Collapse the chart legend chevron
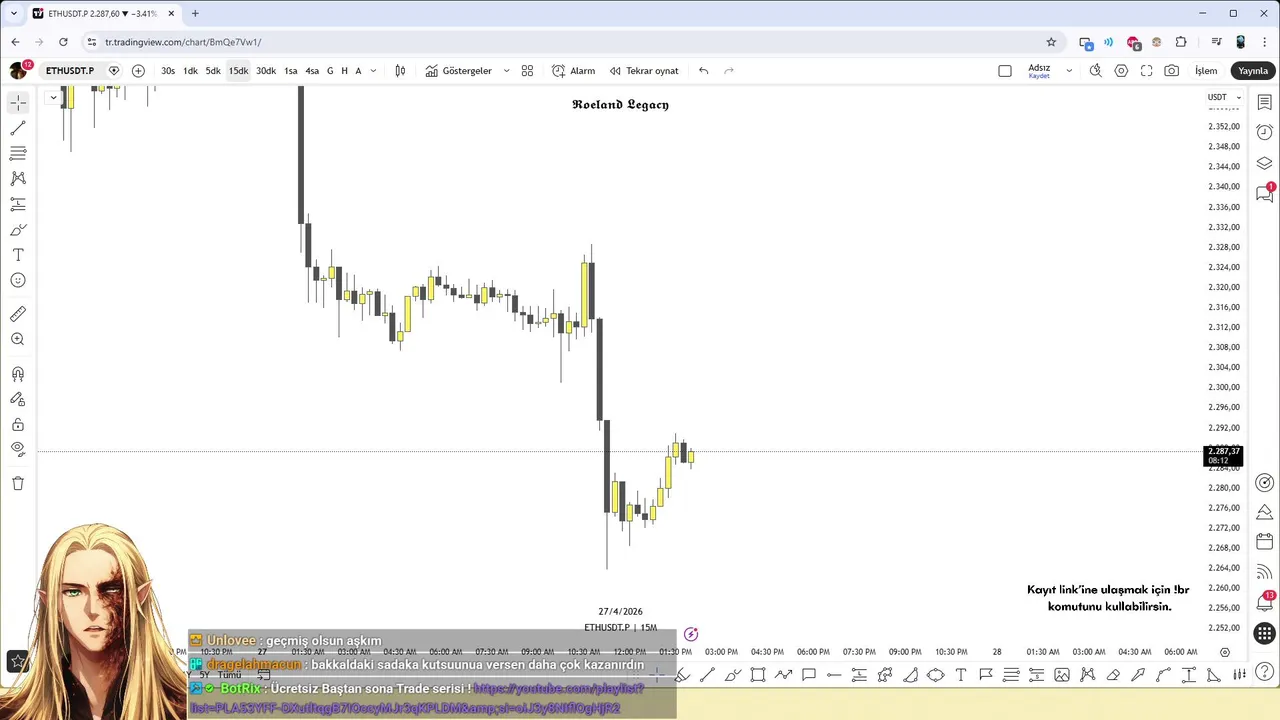Viewport: 1280px width, 720px height. [x=53, y=97]
